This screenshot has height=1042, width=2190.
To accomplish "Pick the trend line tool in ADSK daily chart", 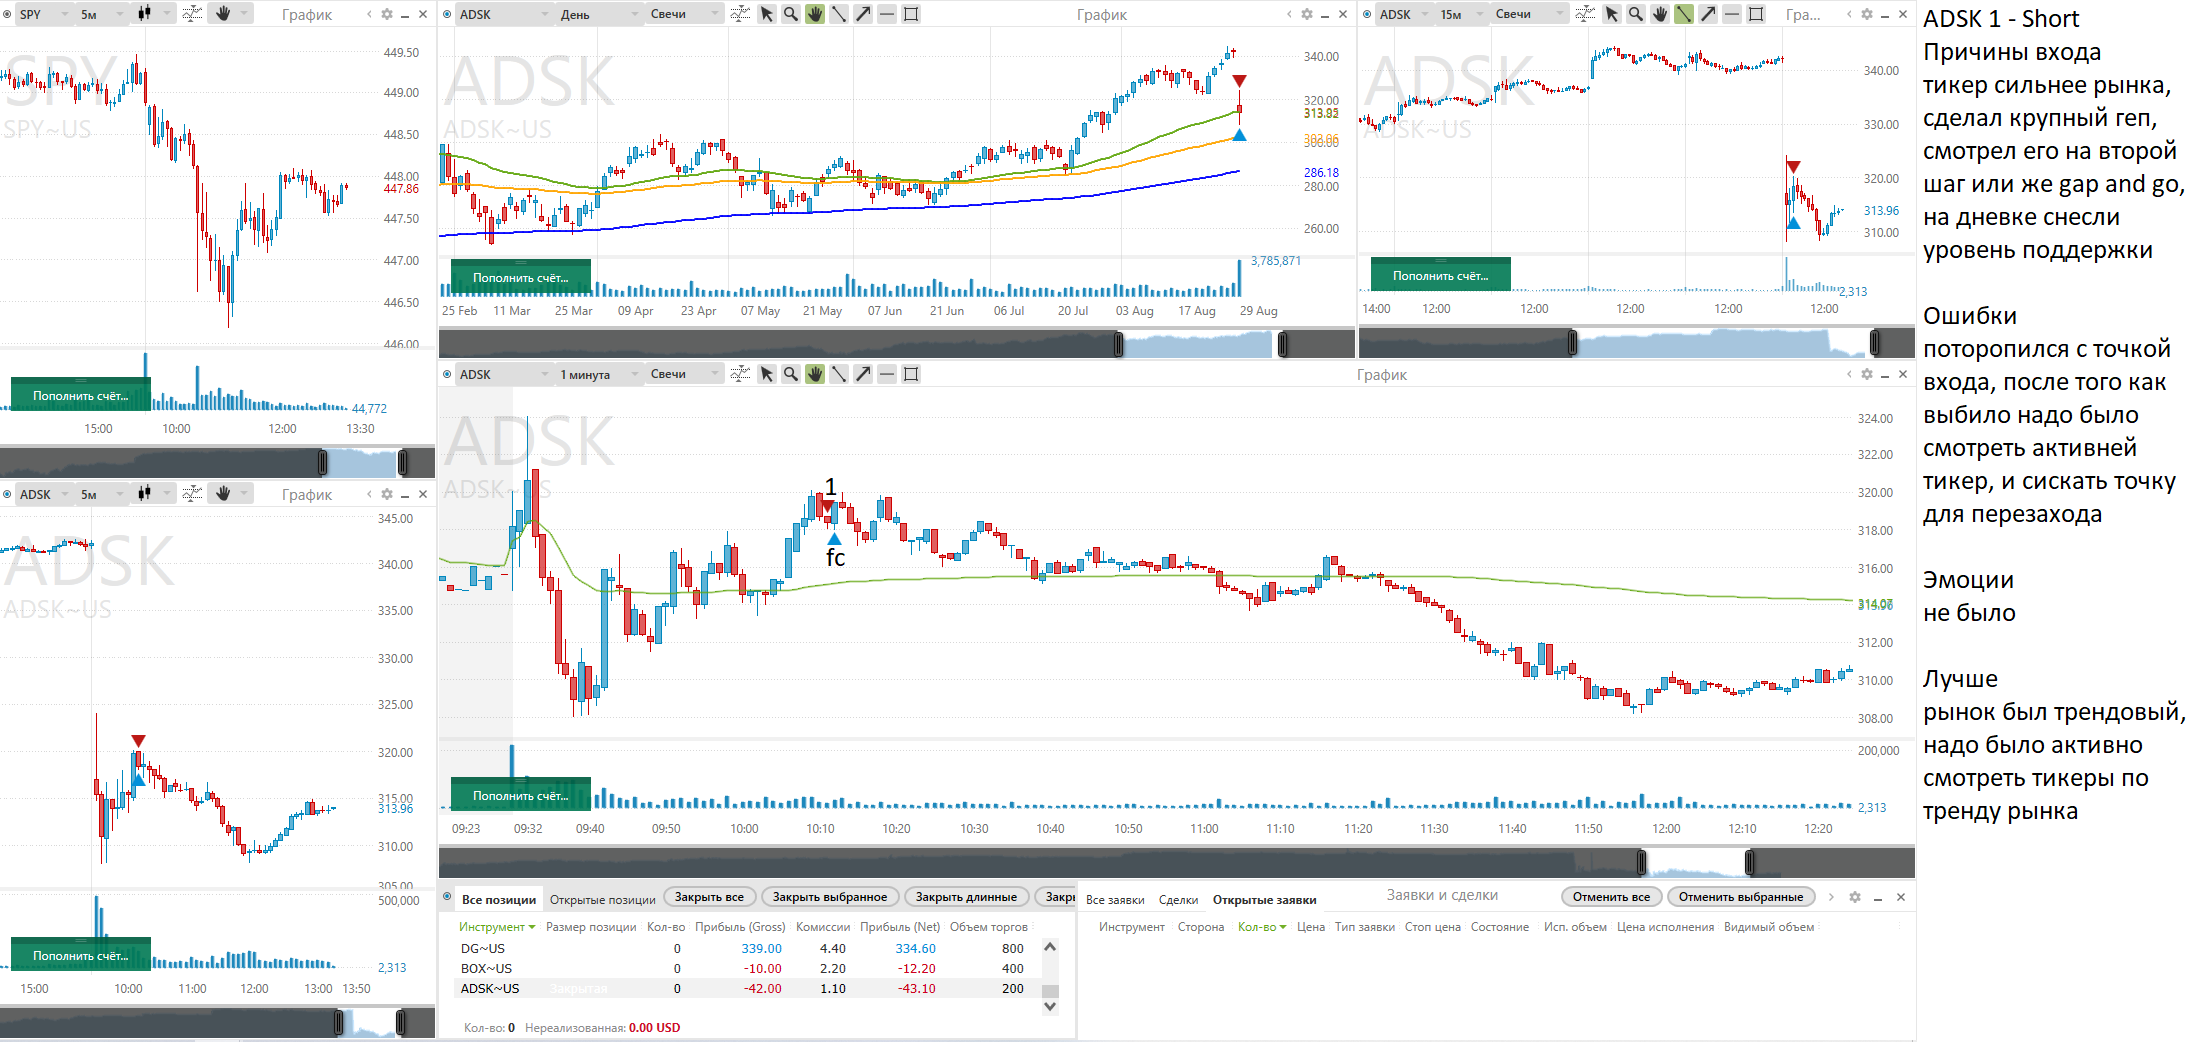I will [839, 14].
